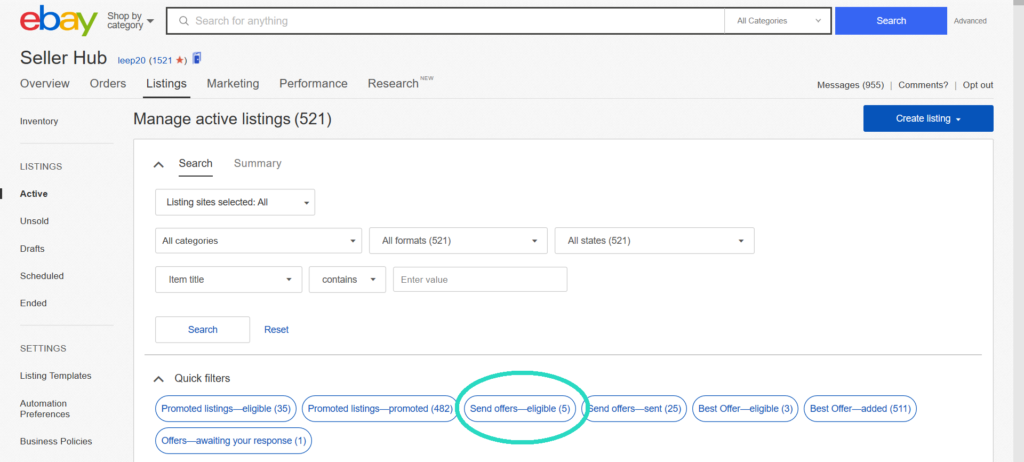The width and height of the screenshot is (1024, 462).
Task: Open the Shop by category dropdown
Action: click(x=131, y=21)
